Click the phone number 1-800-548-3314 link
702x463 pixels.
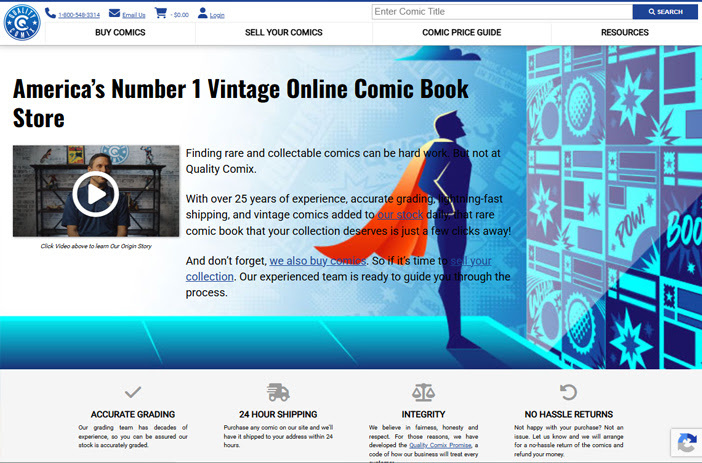[x=79, y=15]
